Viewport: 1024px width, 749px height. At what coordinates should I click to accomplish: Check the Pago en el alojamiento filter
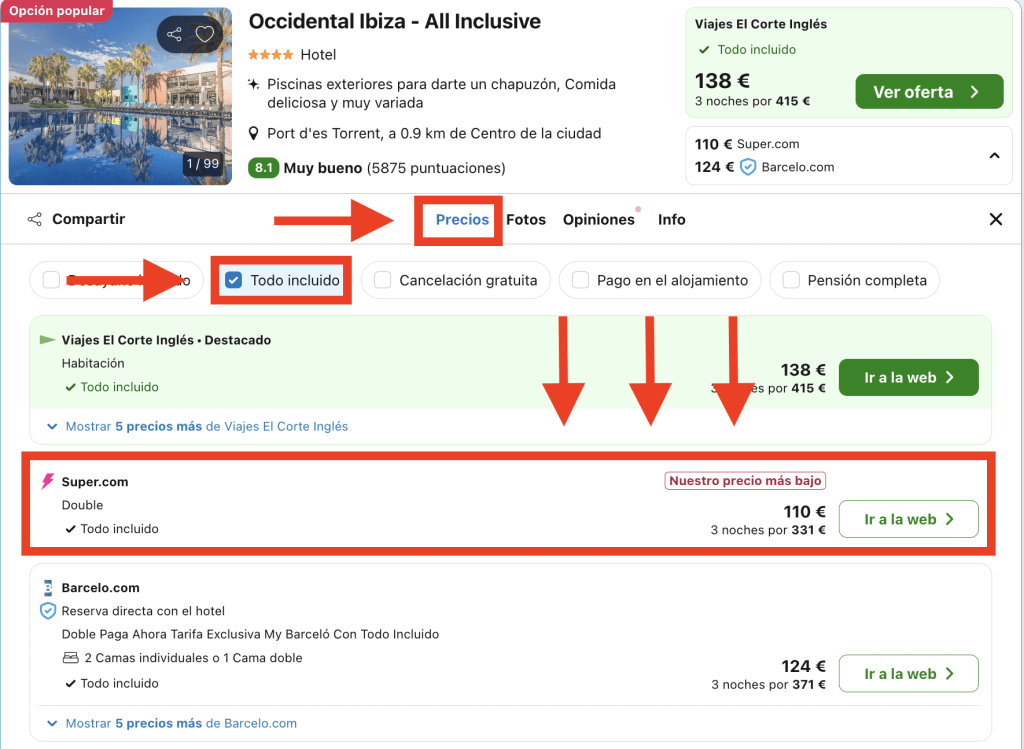(580, 281)
